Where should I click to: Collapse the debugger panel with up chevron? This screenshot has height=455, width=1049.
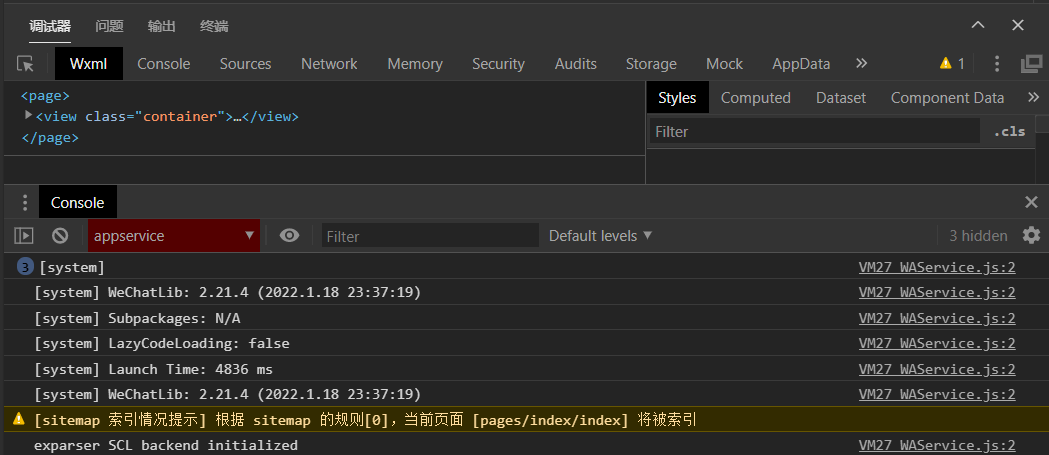tap(978, 25)
